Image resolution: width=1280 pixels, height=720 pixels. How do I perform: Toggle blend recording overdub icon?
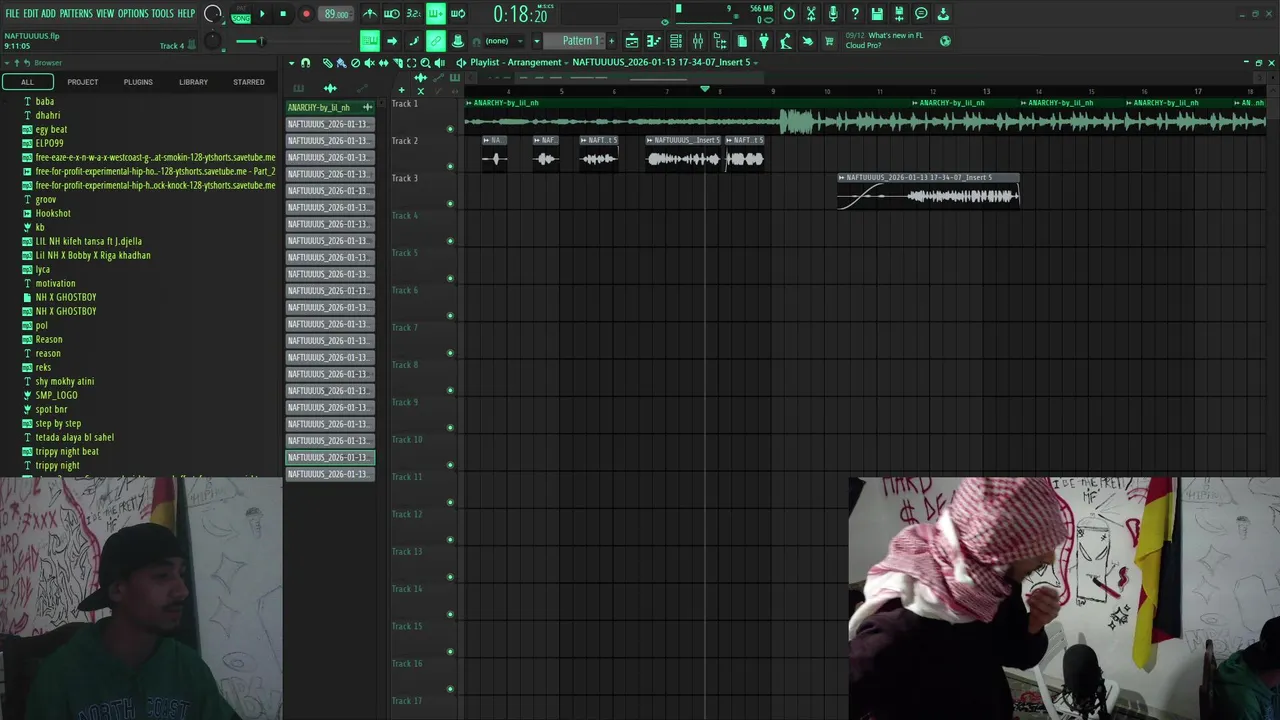click(x=436, y=14)
